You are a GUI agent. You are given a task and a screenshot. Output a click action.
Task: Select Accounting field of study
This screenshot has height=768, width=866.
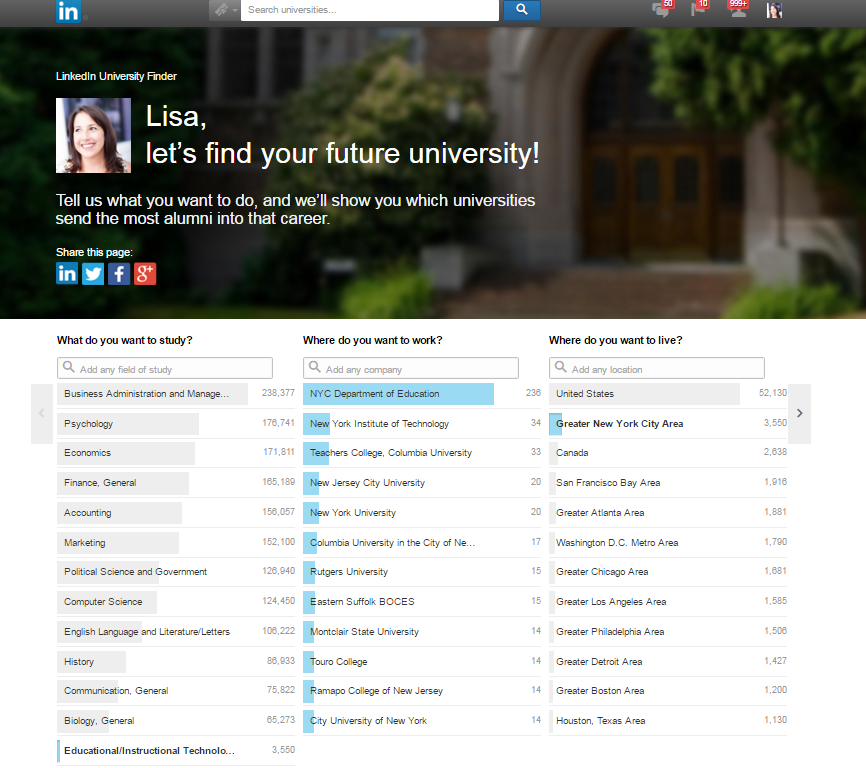176,512
